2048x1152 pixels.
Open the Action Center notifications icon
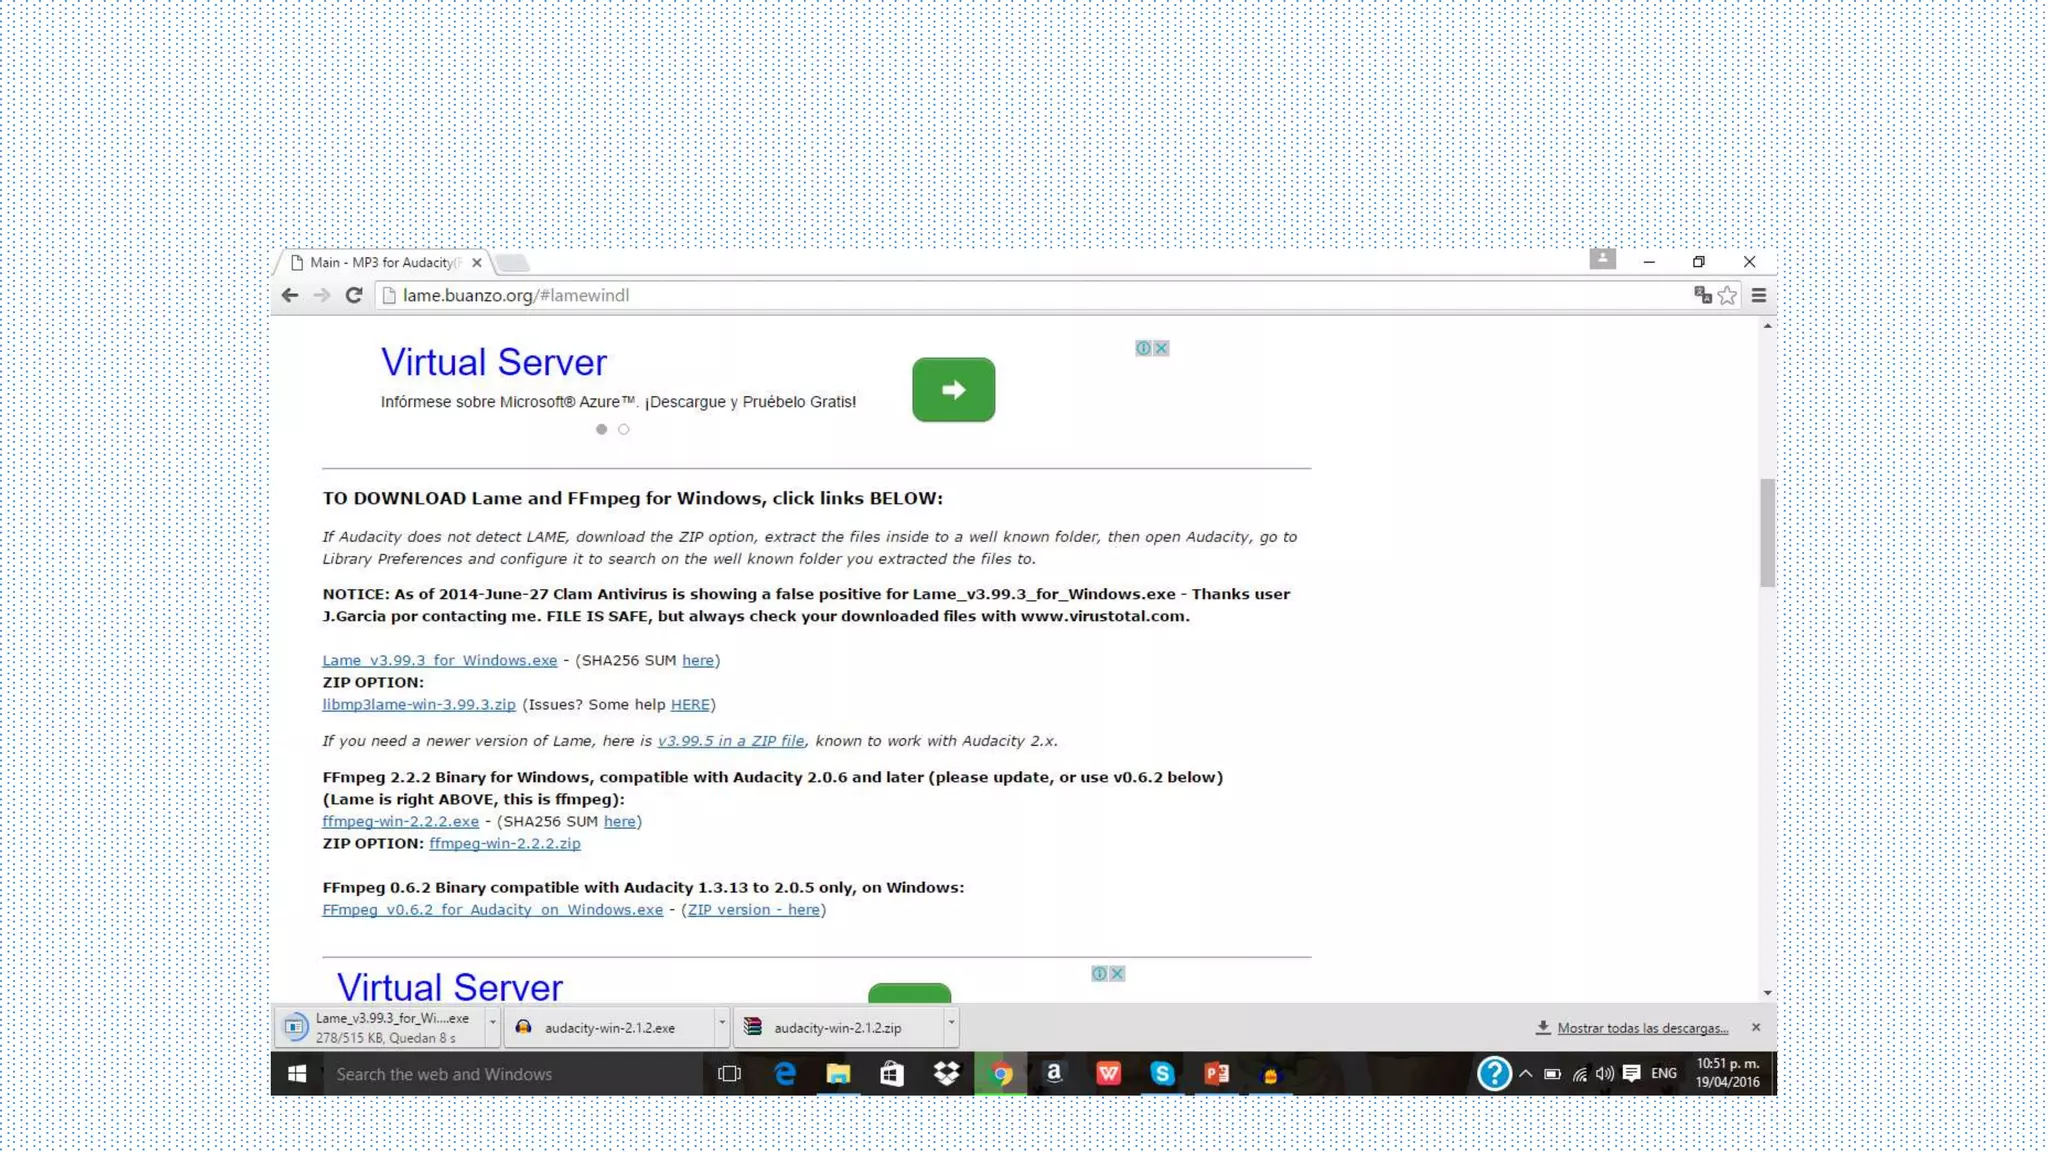tap(1632, 1073)
